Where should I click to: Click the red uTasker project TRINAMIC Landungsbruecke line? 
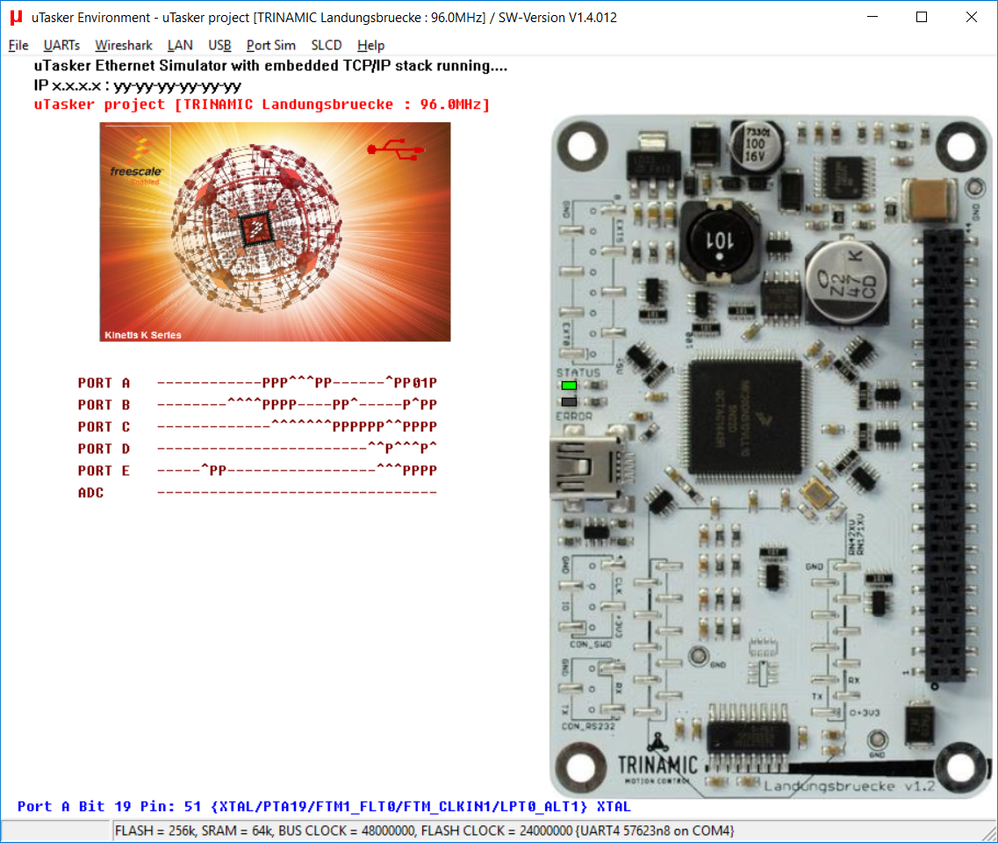click(262, 104)
